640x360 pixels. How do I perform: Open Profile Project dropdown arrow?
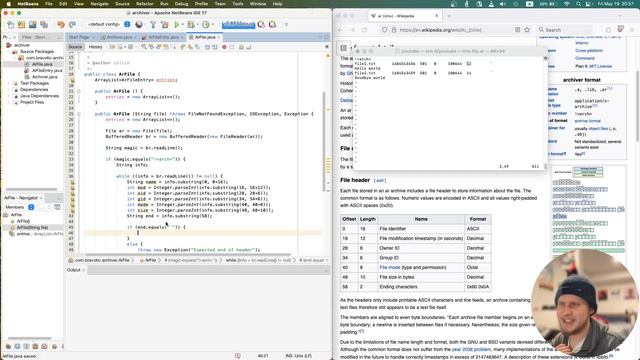212,24
